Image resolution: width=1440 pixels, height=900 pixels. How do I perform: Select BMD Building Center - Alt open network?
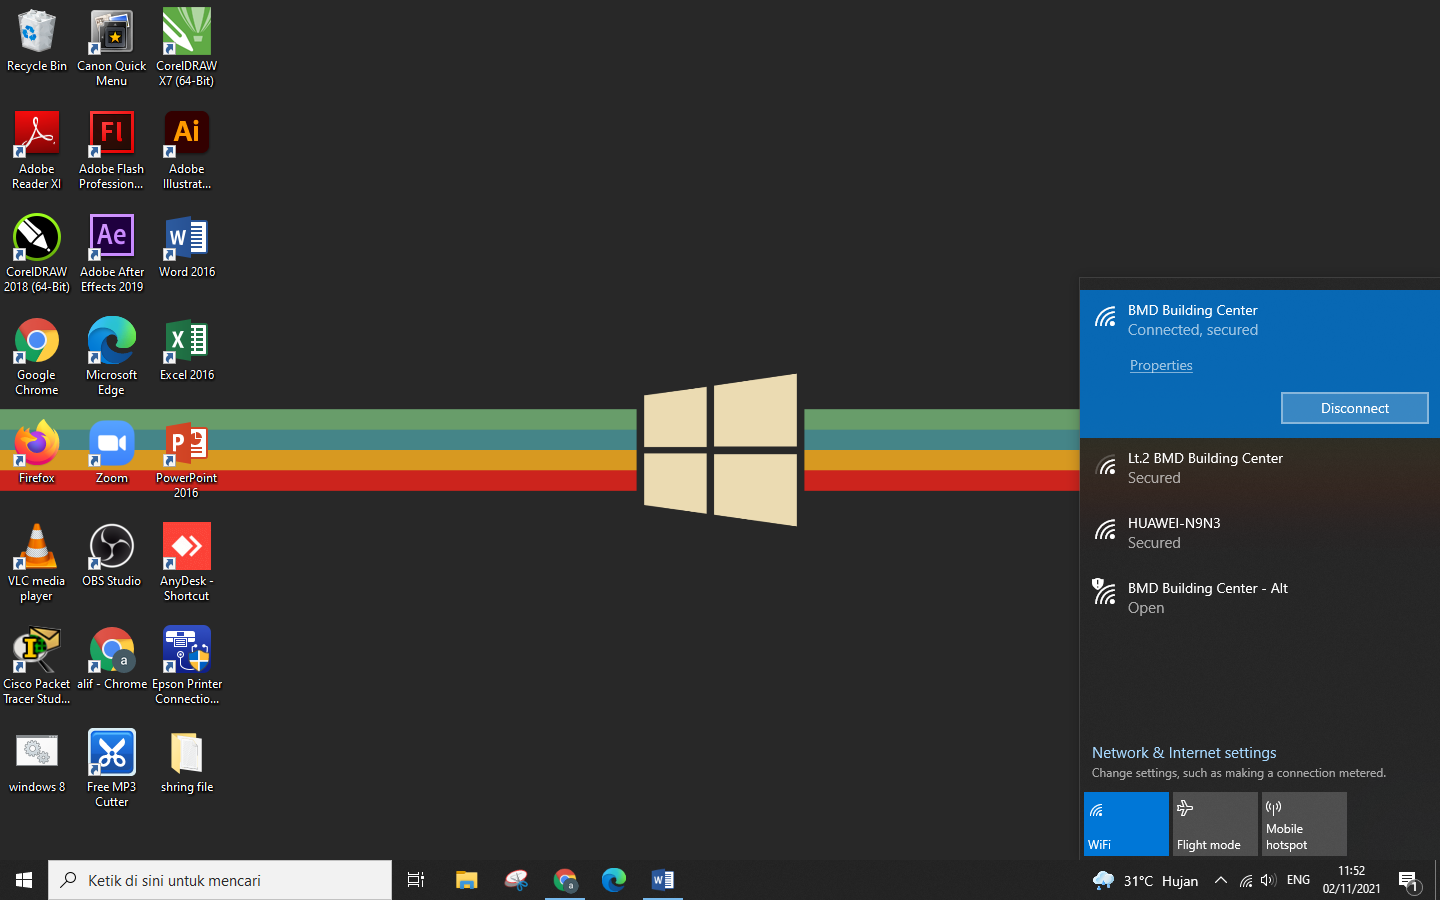[x=1260, y=598]
